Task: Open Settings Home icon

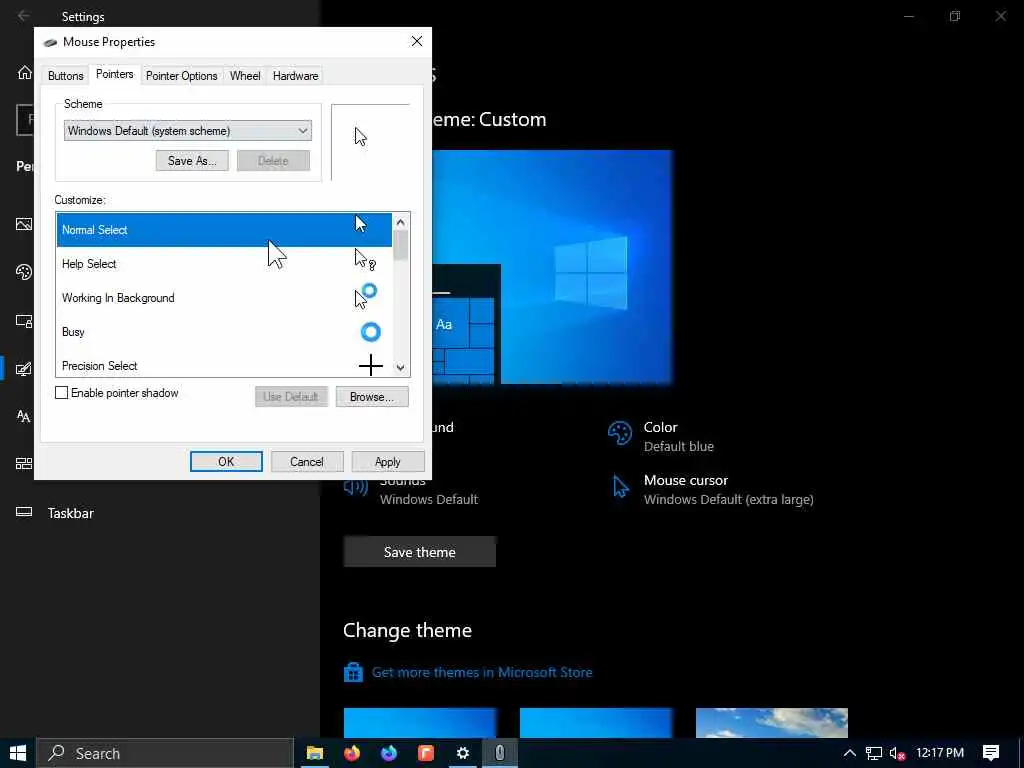Action: (24, 72)
